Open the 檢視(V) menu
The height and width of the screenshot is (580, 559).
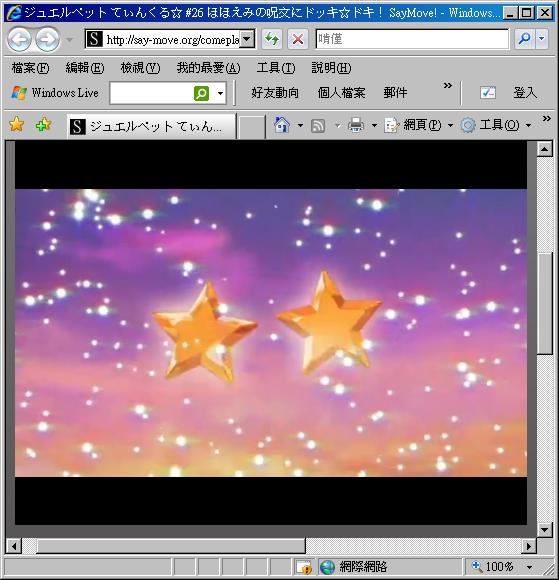tap(140, 68)
